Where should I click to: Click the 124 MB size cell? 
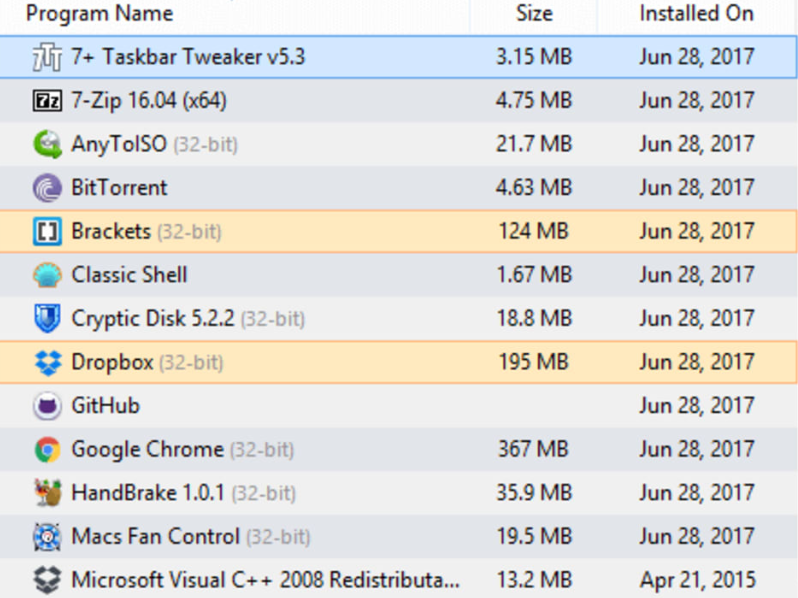pyautogui.click(x=533, y=232)
